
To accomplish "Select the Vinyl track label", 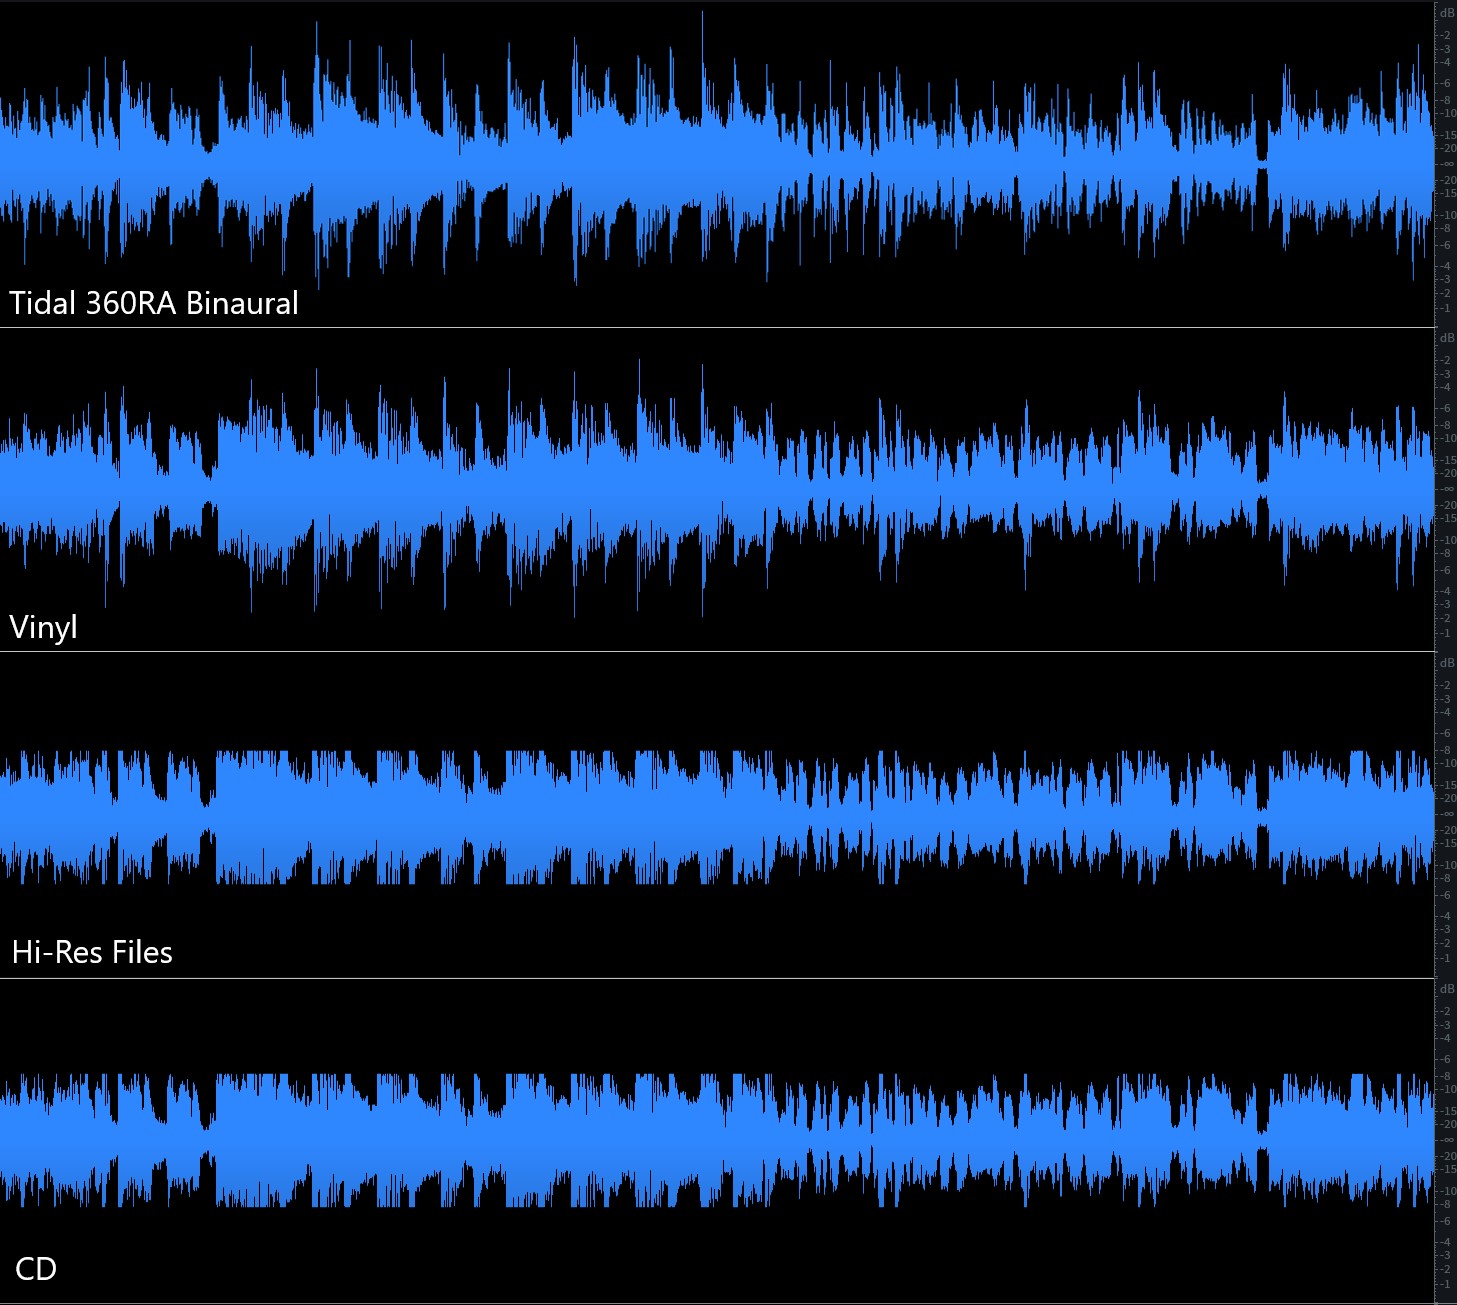I will (x=43, y=628).
